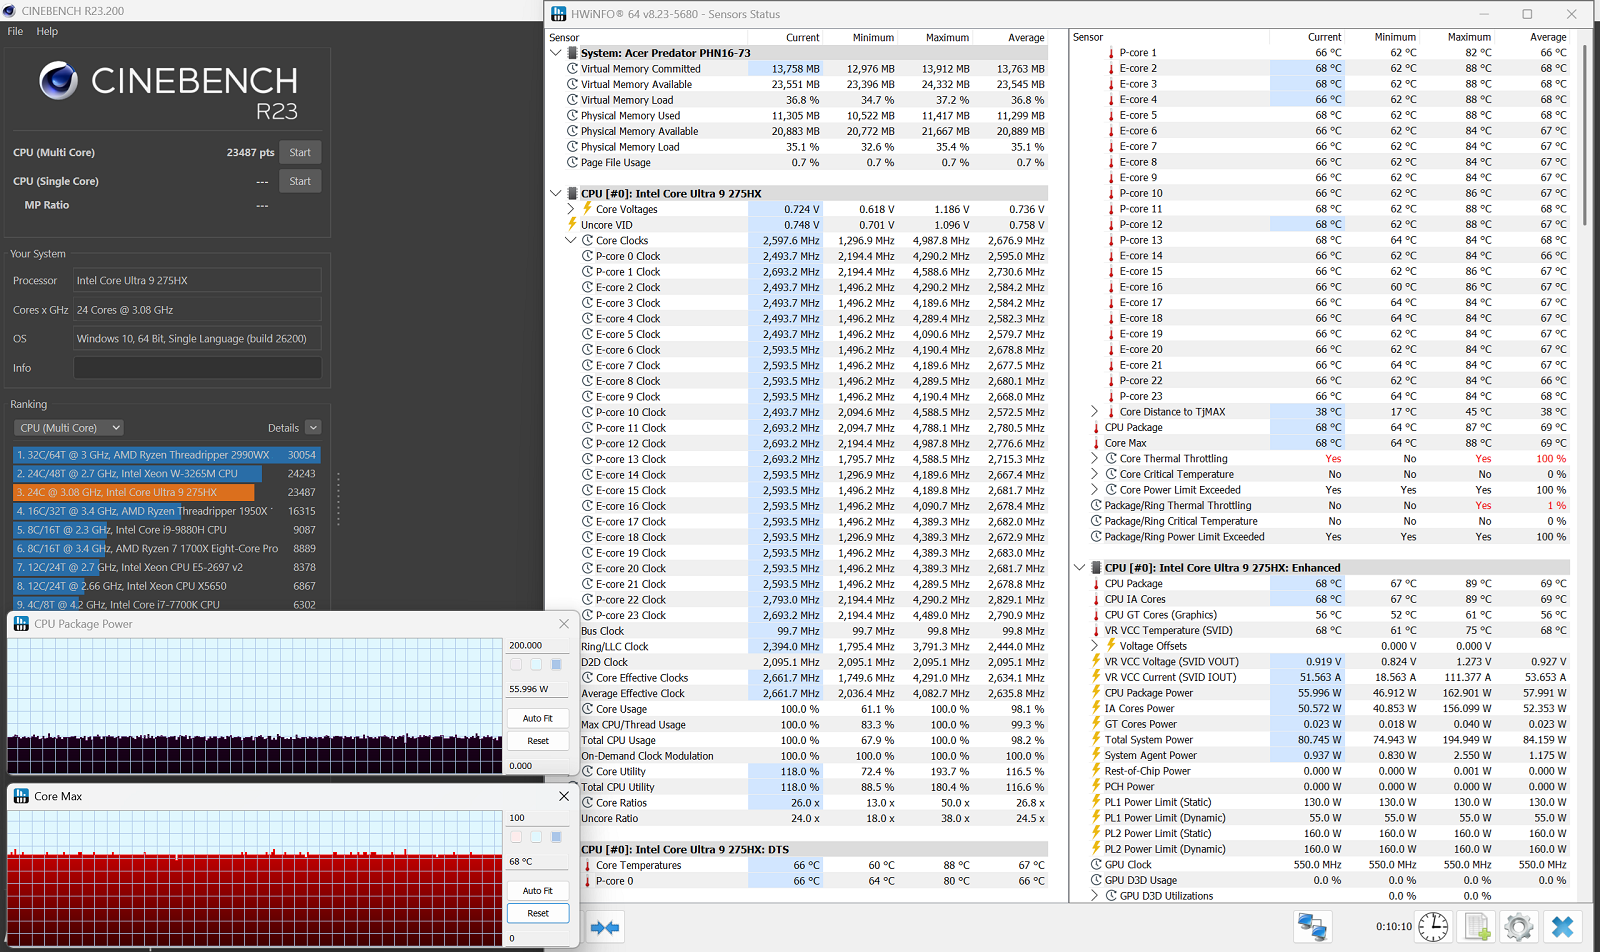Collapse the System Acer Predator sensor group
The width and height of the screenshot is (1600, 952).
click(556, 53)
